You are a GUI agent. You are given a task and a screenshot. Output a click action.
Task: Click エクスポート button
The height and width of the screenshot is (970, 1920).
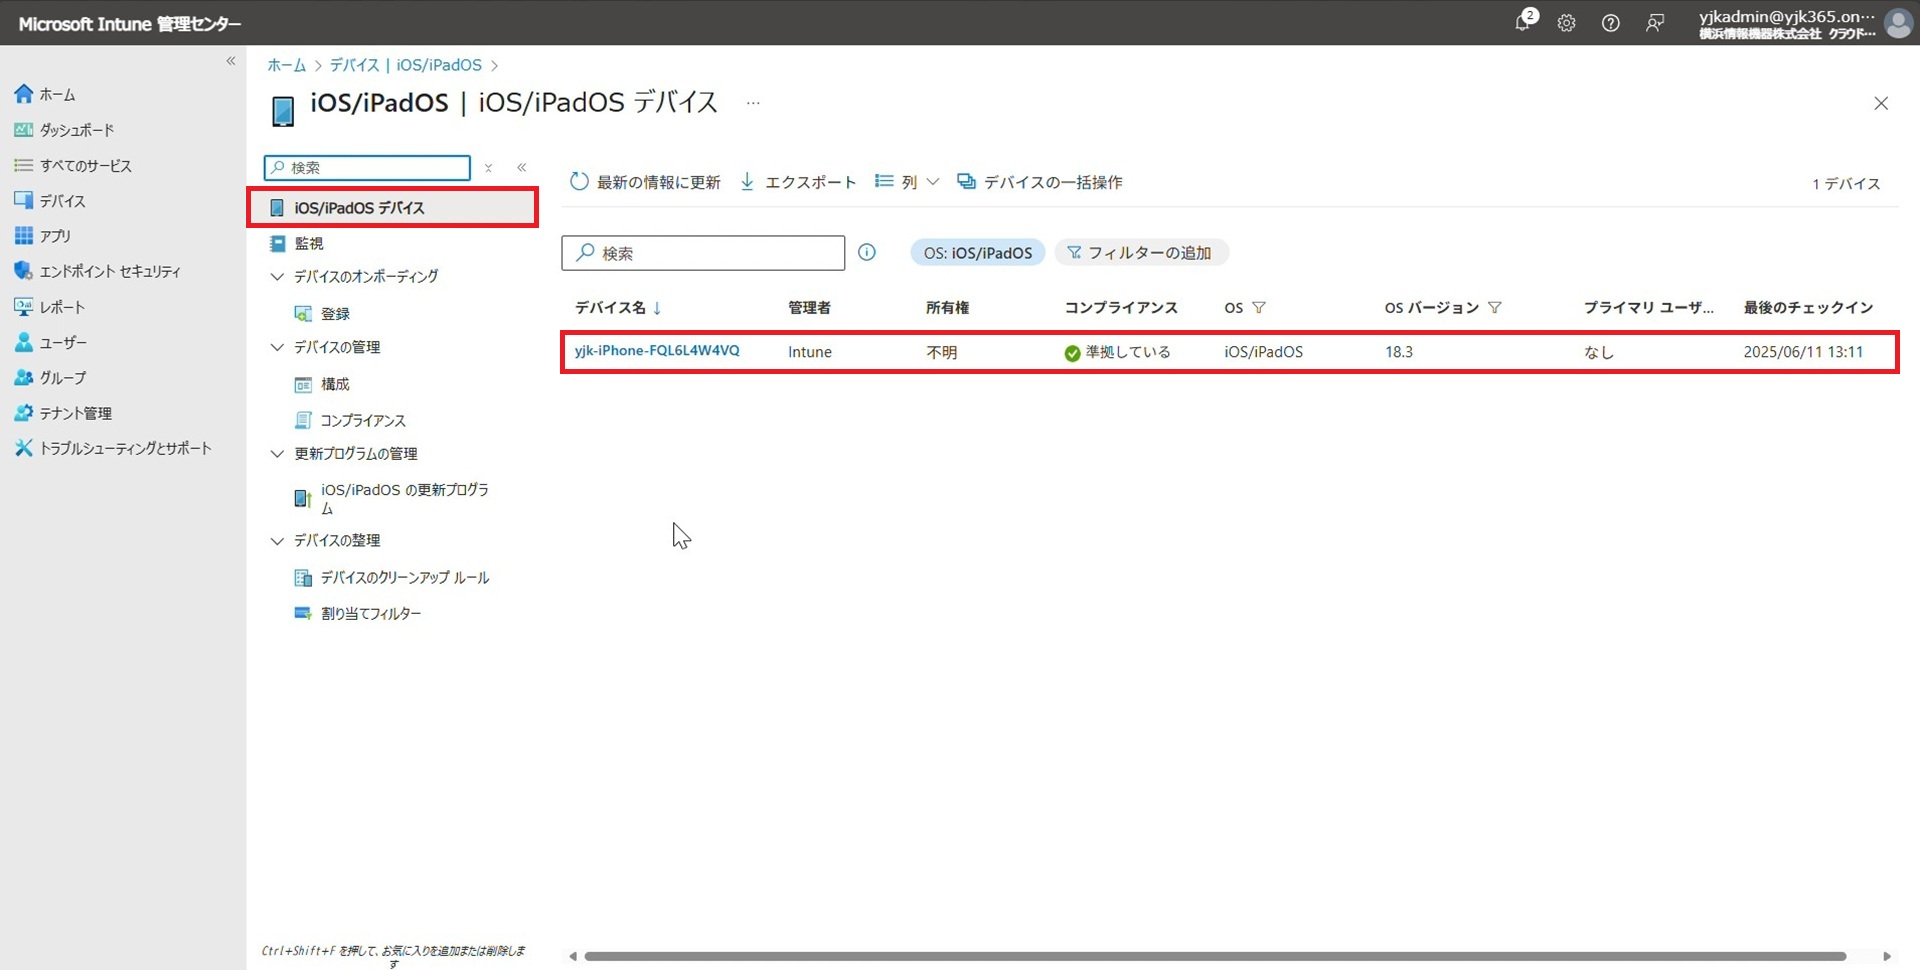(x=798, y=182)
